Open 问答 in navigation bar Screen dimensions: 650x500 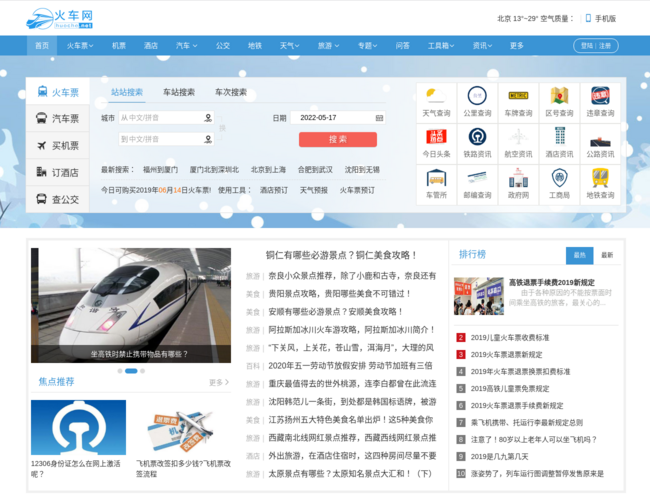(402, 46)
